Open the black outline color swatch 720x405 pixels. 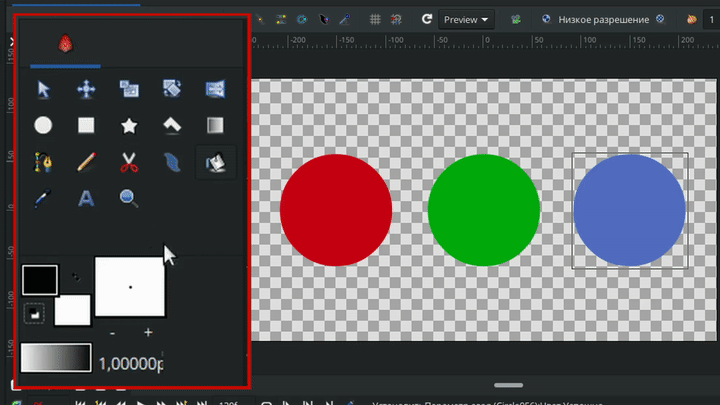[x=40, y=280]
